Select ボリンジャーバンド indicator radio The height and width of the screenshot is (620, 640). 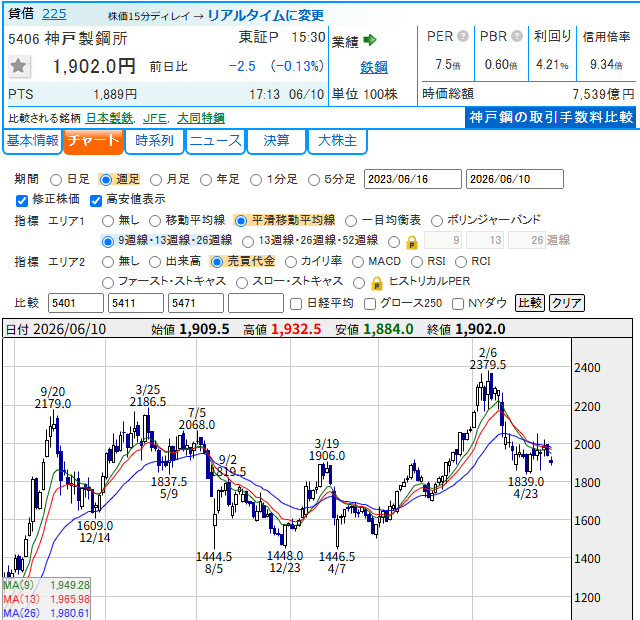pyautogui.click(x=437, y=221)
